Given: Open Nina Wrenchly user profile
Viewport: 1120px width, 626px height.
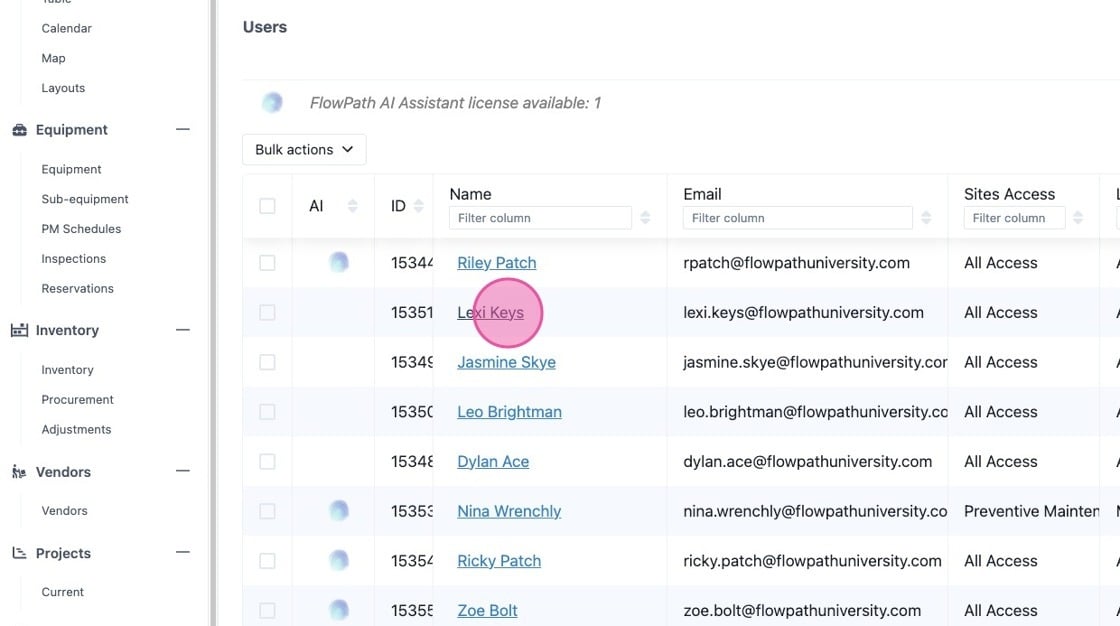Looking at the screenshot, I should click(509, 511).
